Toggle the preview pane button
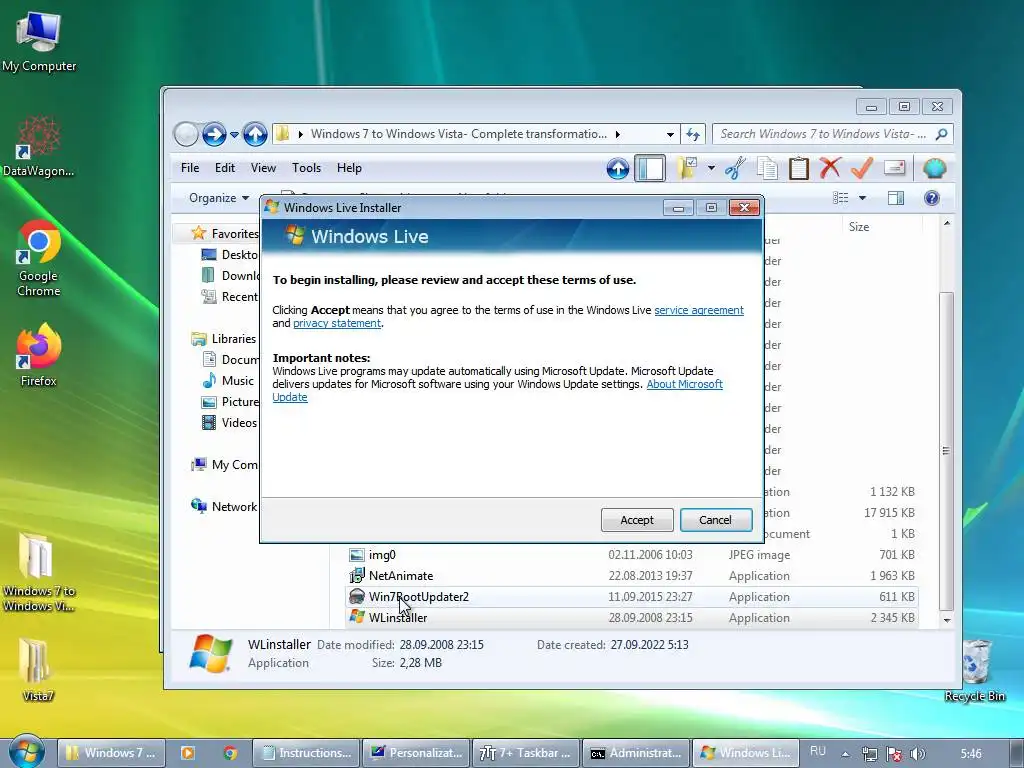The height and width of the screenshot is (768, 1024). pyautogui.click(x=896, y=198)
